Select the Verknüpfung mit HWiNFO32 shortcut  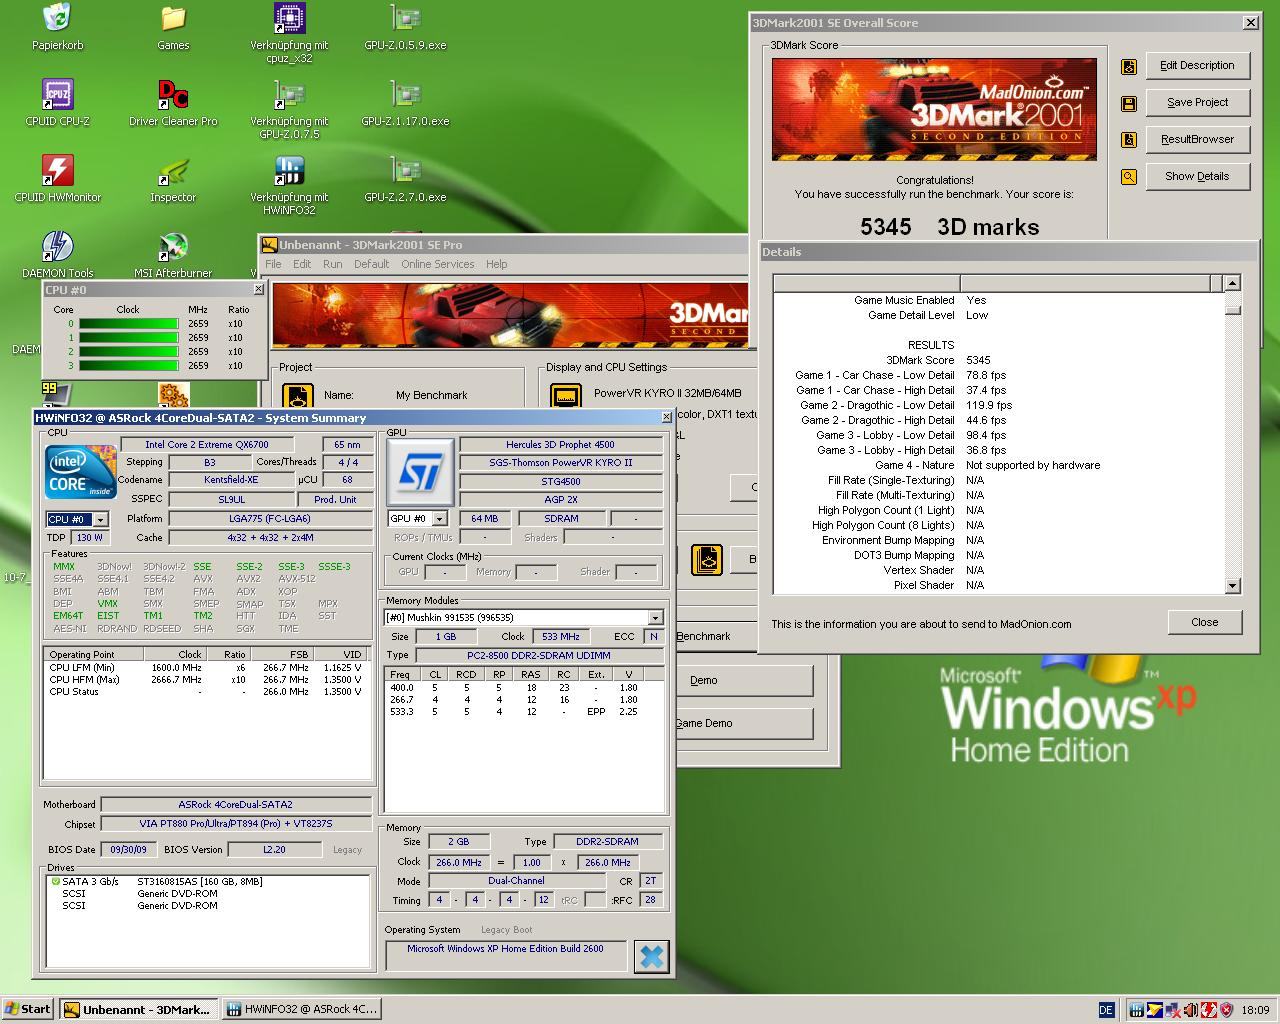pos(289,185)
